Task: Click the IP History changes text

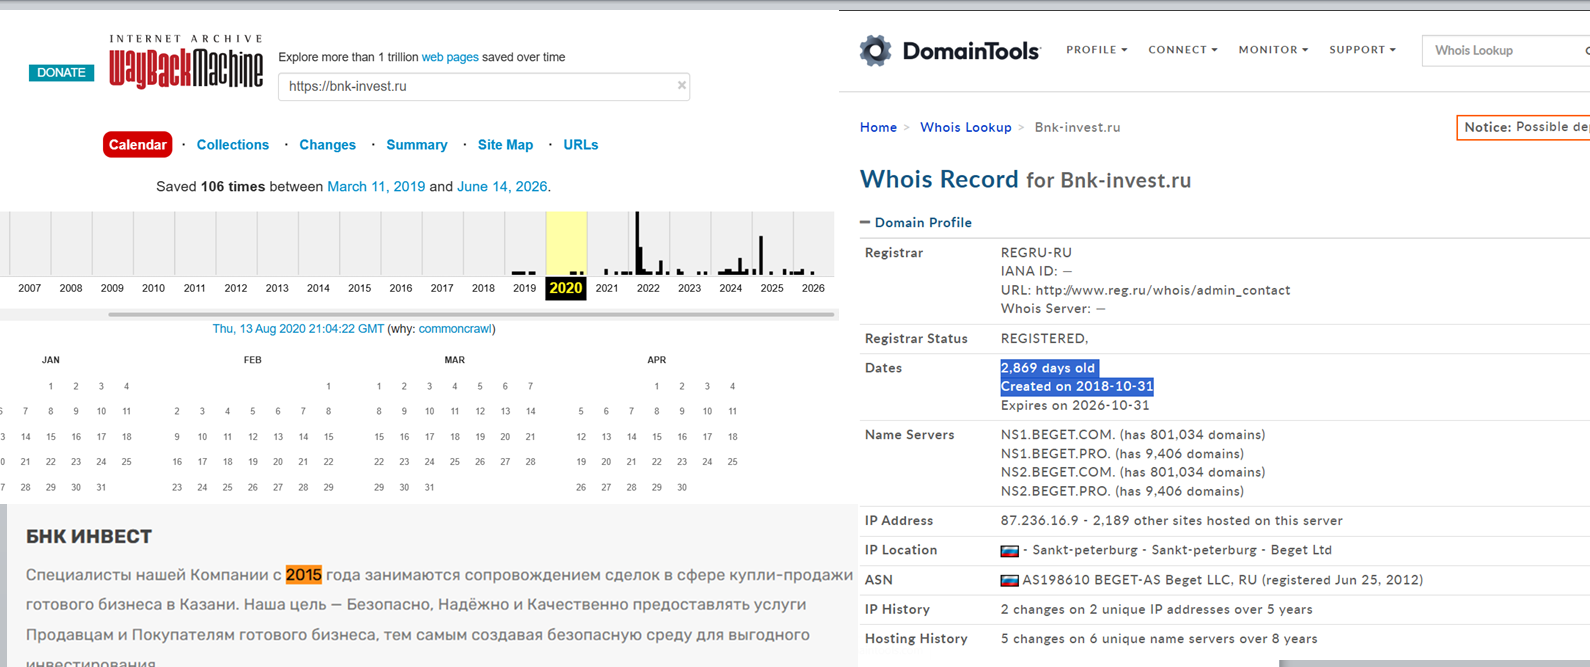Action: coord(1157,610)
